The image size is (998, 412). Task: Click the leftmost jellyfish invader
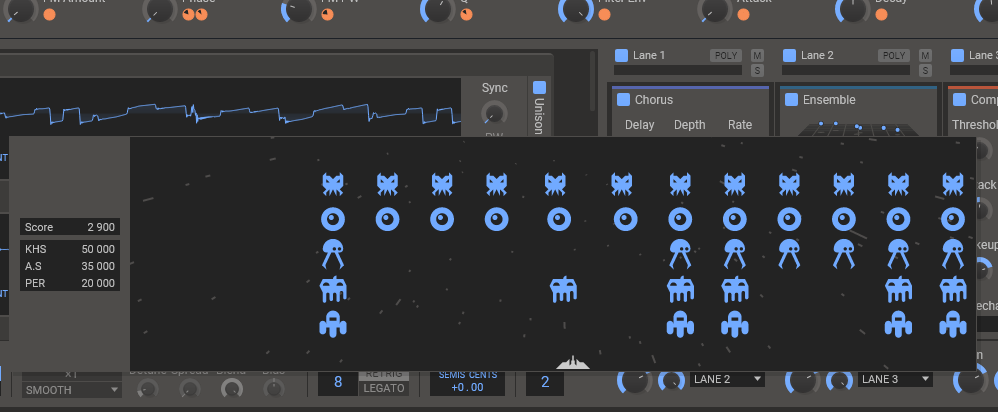pyautogui.click(x=333, y=253)
